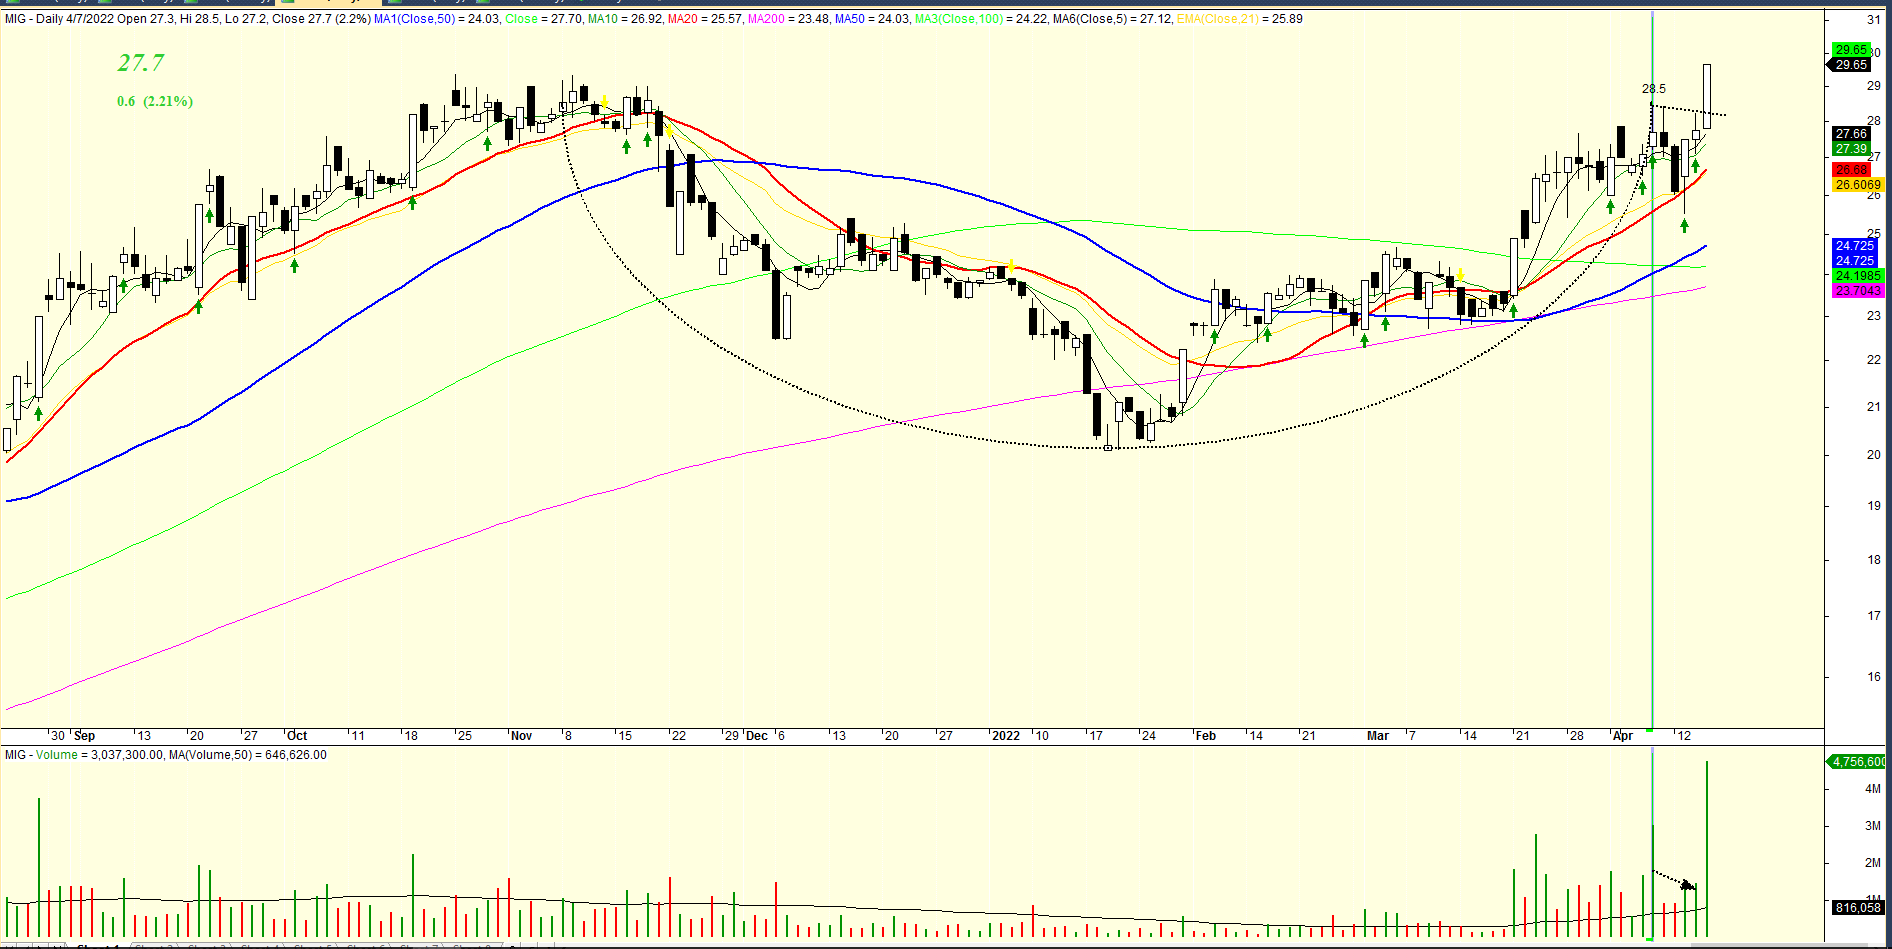
Task: Click the 2022 label on the date axis
Action: coord(1005,736)
